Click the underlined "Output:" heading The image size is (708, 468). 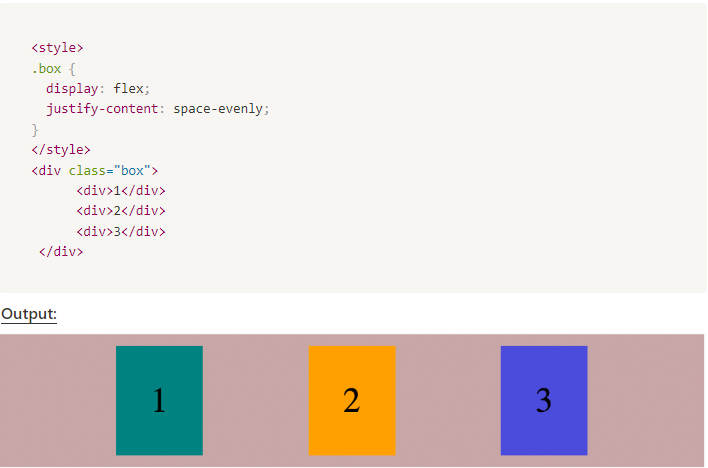point(29,314)
